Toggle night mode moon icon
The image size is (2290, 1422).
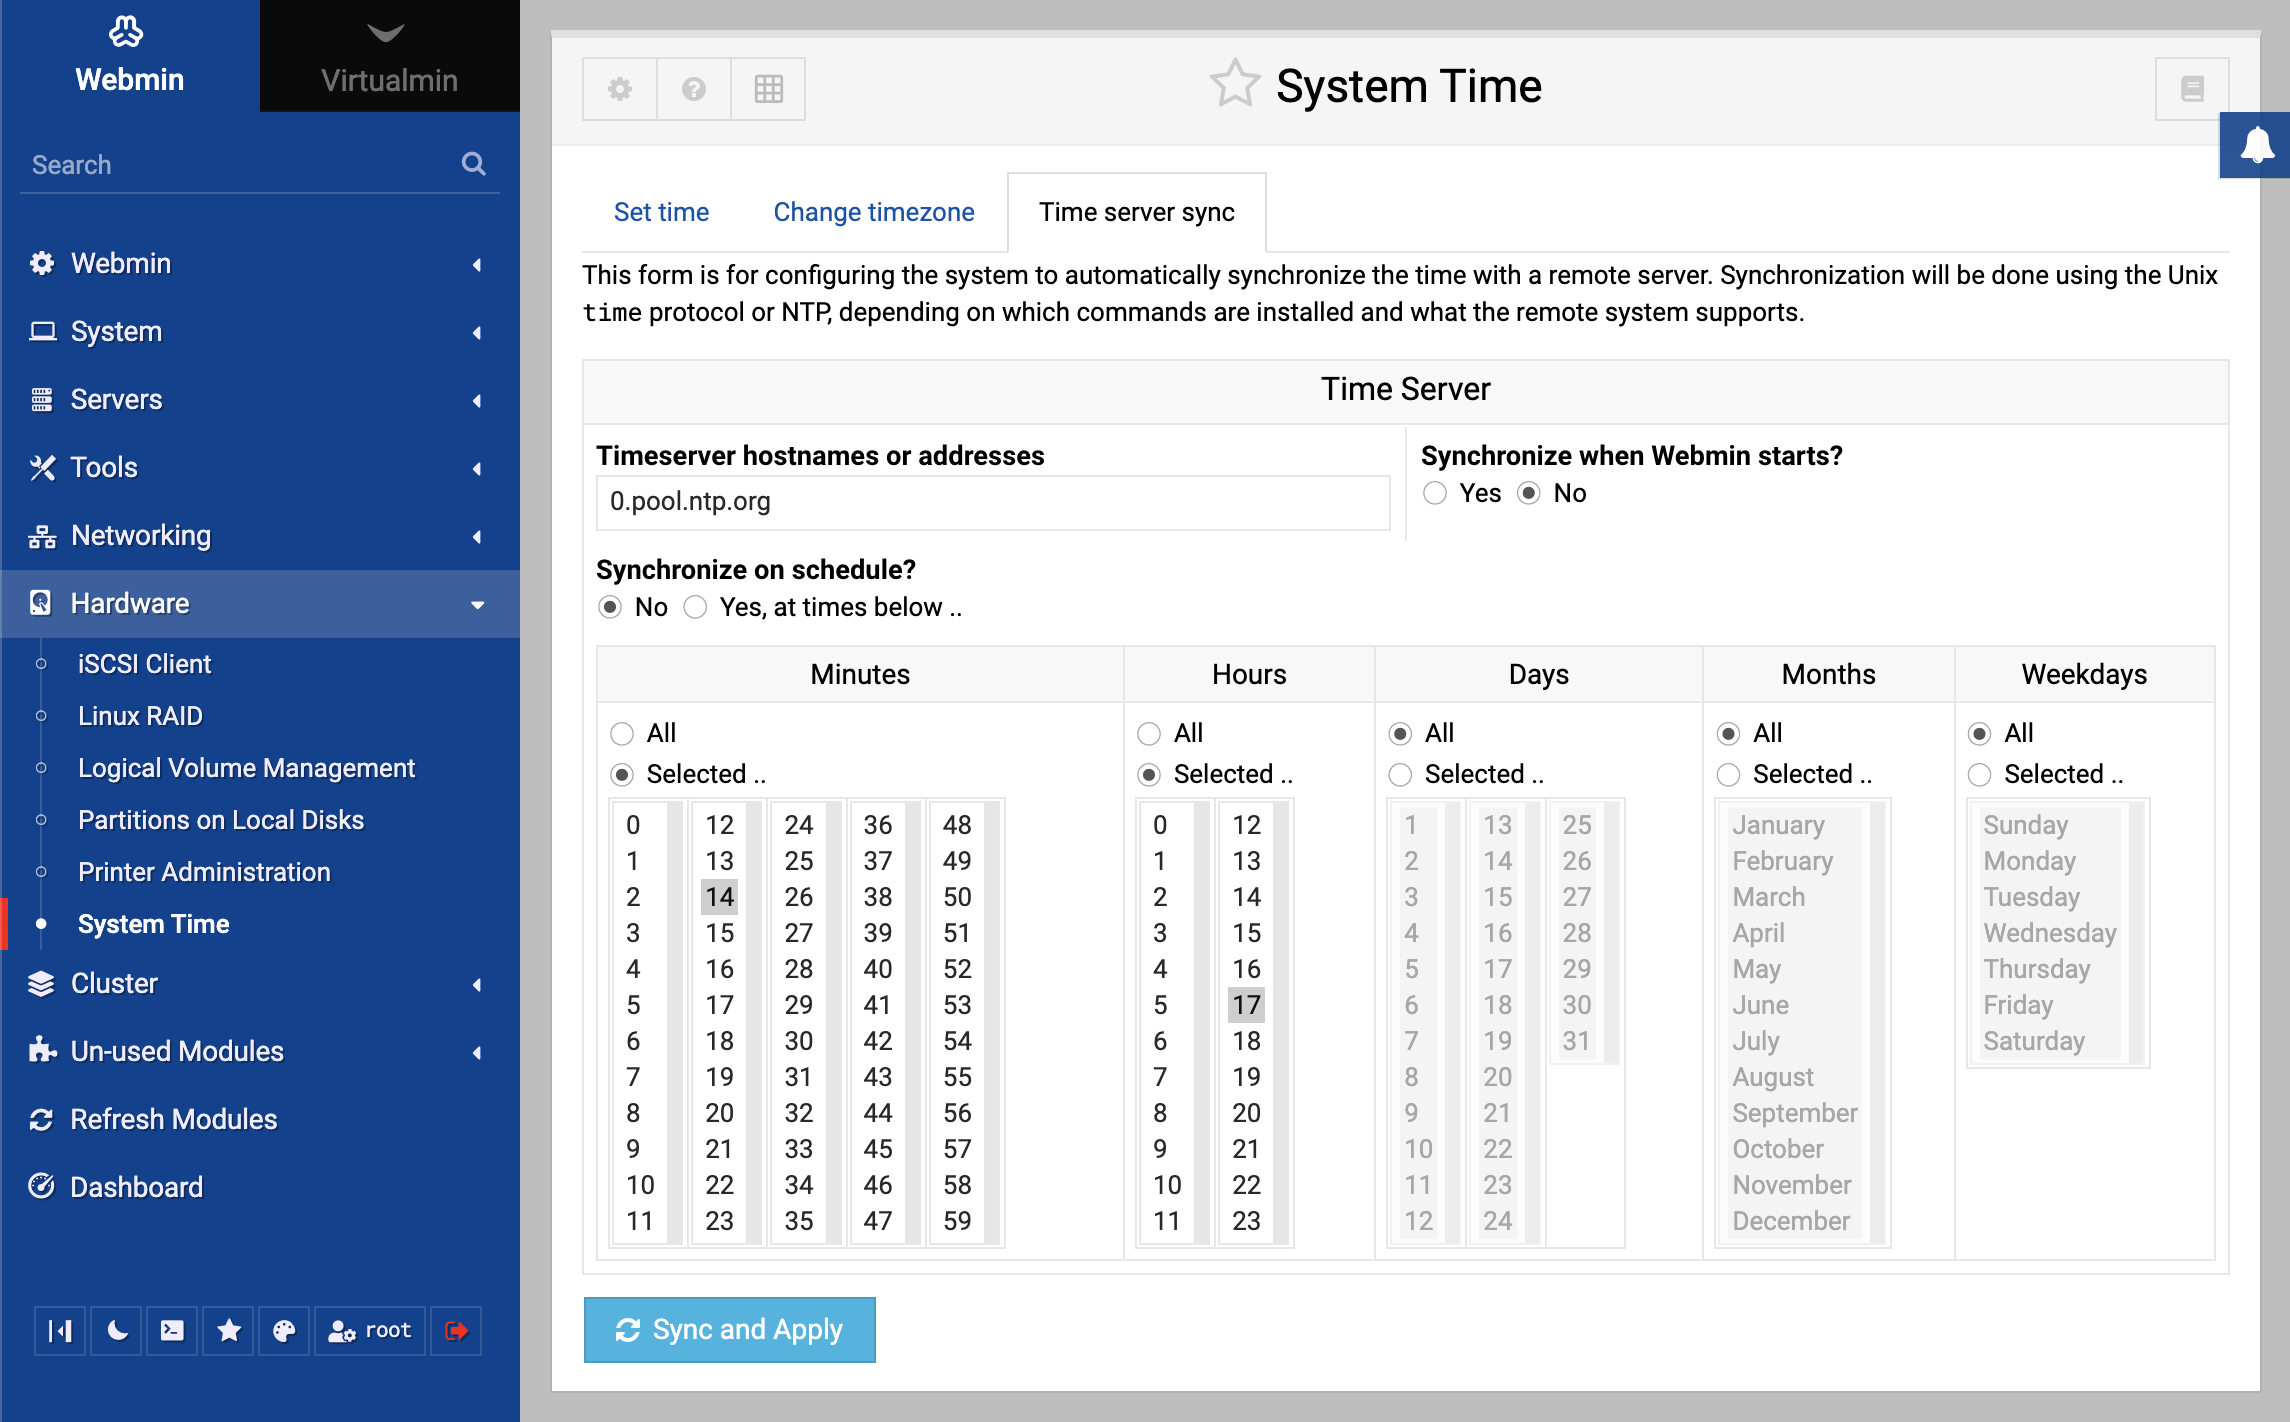coord(117,1330)
